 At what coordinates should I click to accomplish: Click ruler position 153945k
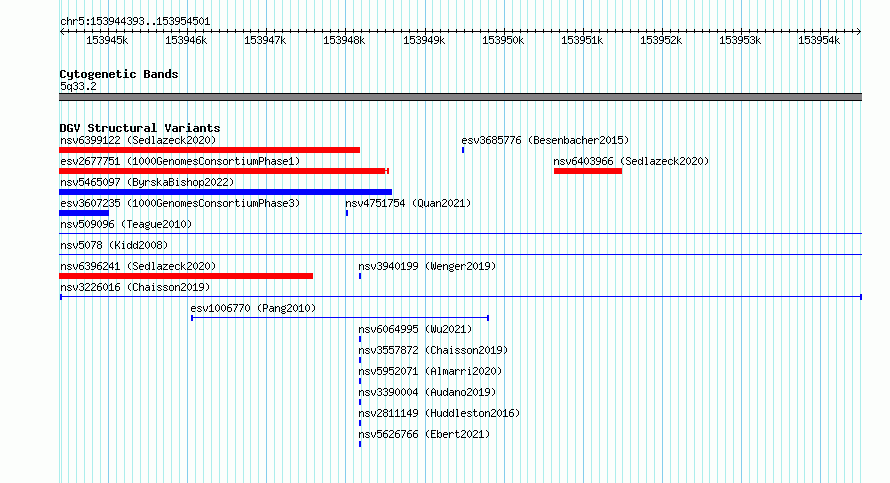pos(107,40)
